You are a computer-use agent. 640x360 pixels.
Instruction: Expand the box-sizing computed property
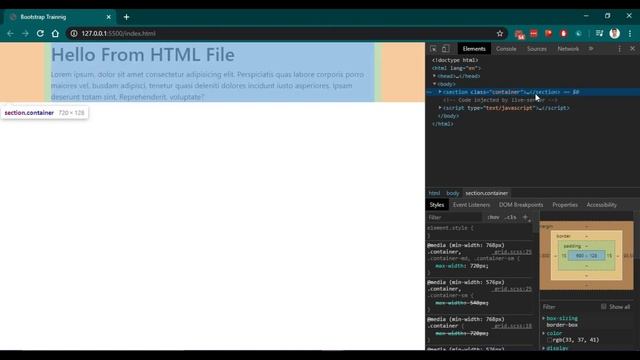(544, 318)
